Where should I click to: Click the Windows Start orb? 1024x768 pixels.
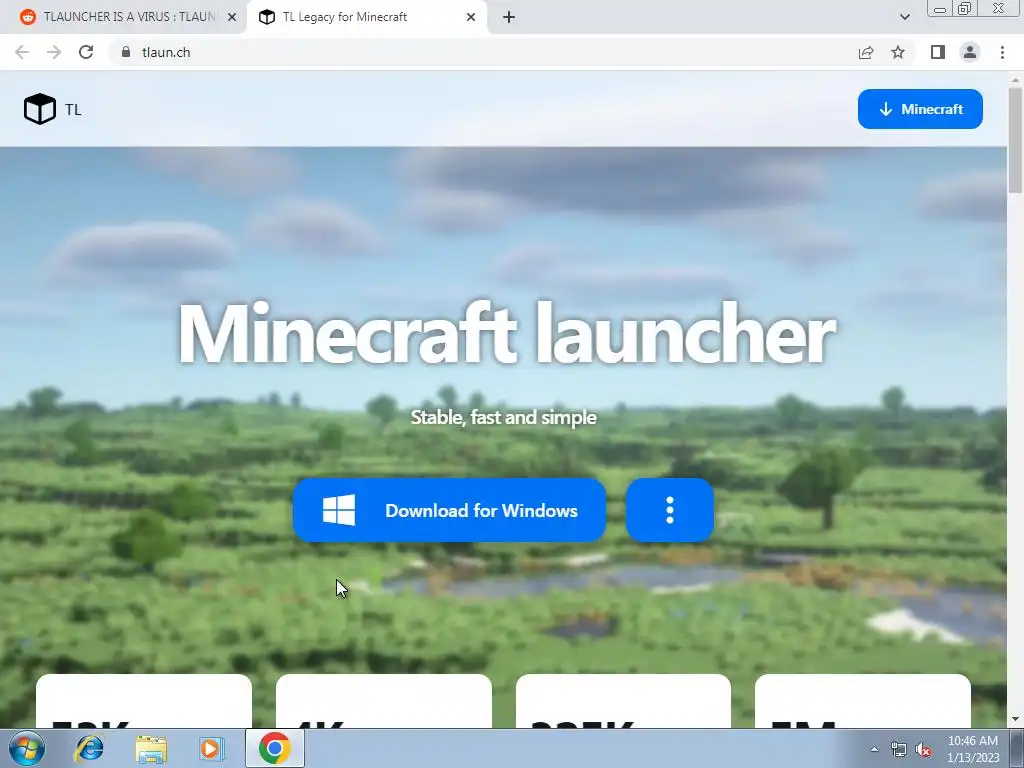(x=27, y=748)
